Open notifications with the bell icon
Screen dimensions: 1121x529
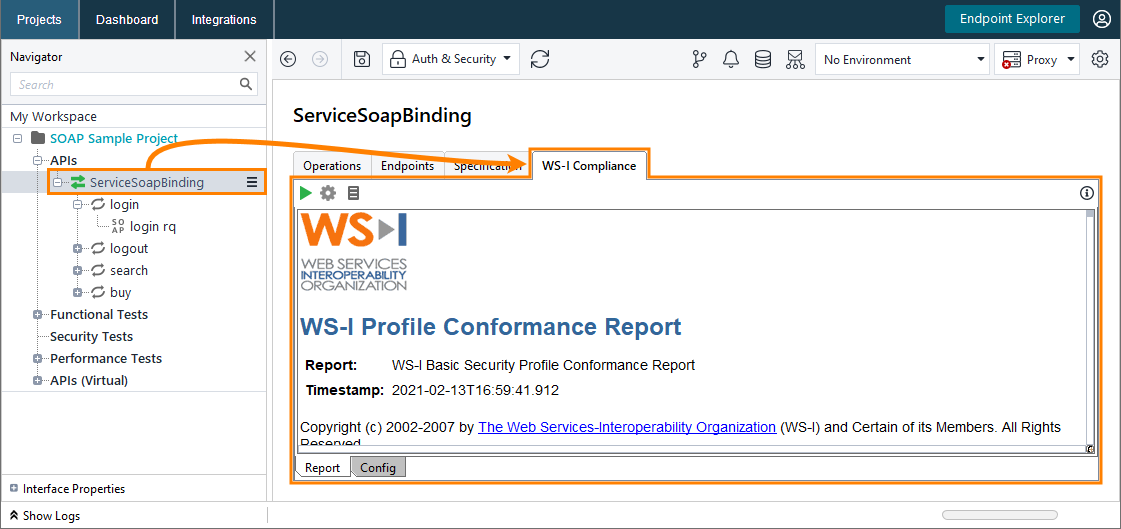pyautogui.click(x=731, y=59)
